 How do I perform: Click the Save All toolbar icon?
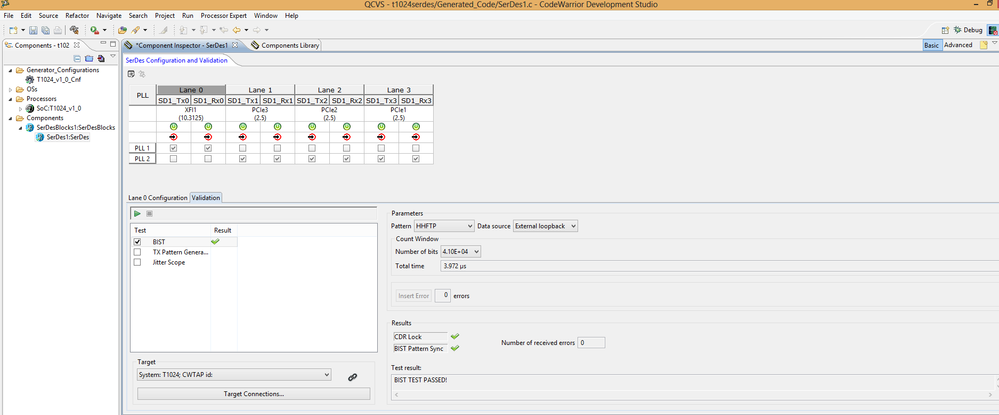click(x=45, y=30)
